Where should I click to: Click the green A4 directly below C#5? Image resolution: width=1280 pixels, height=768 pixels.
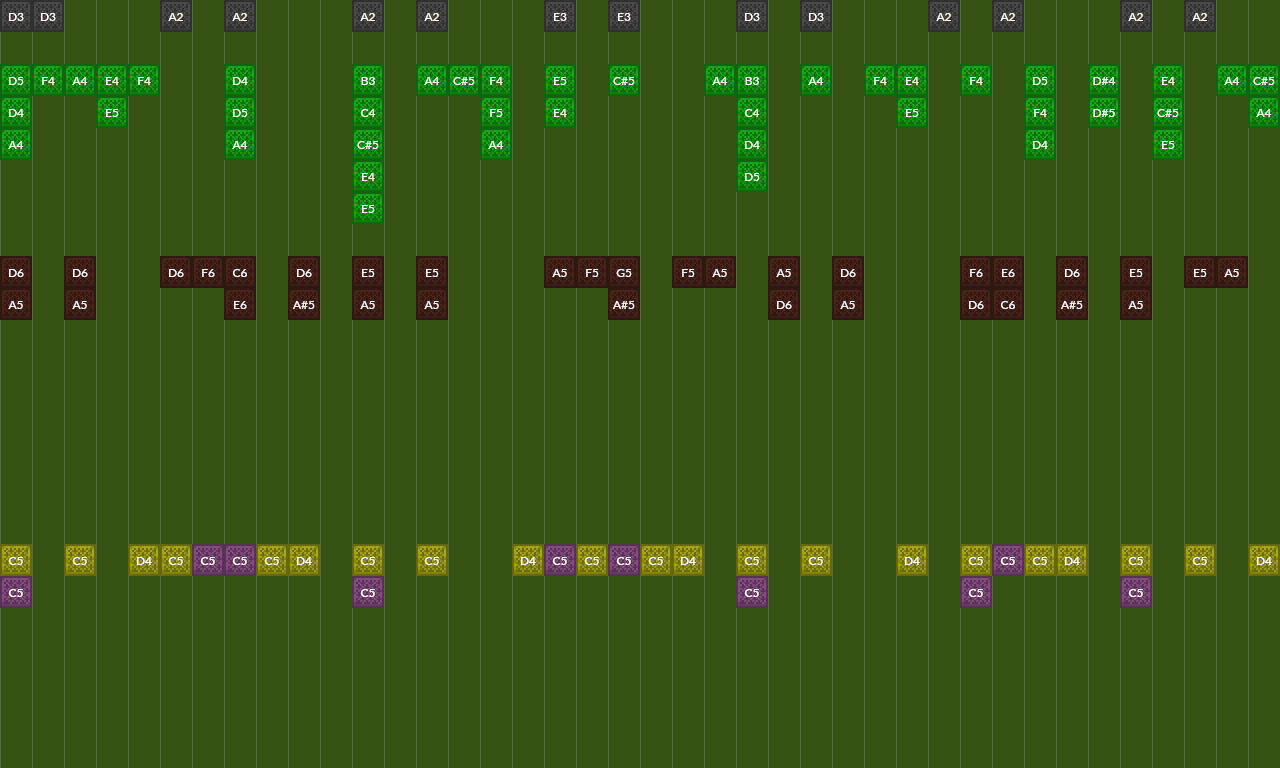(x=1264, y=112)
